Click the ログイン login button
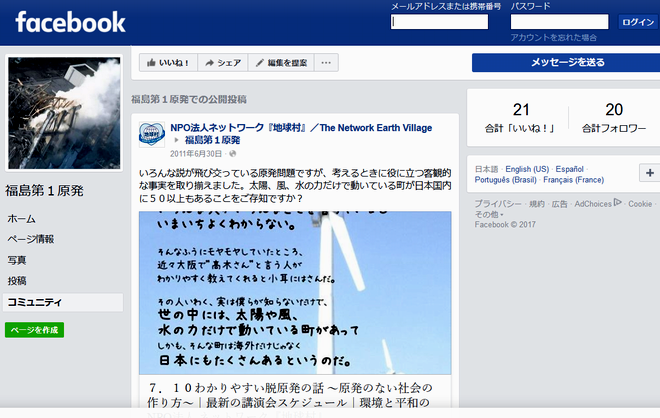 [x=638, y=22]
